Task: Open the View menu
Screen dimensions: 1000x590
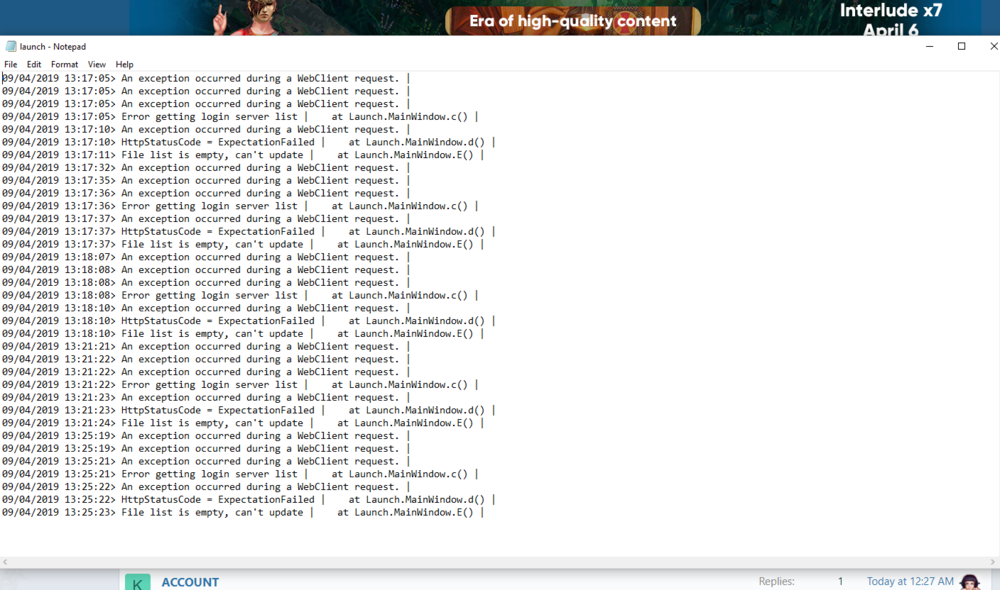Action: 96,65
